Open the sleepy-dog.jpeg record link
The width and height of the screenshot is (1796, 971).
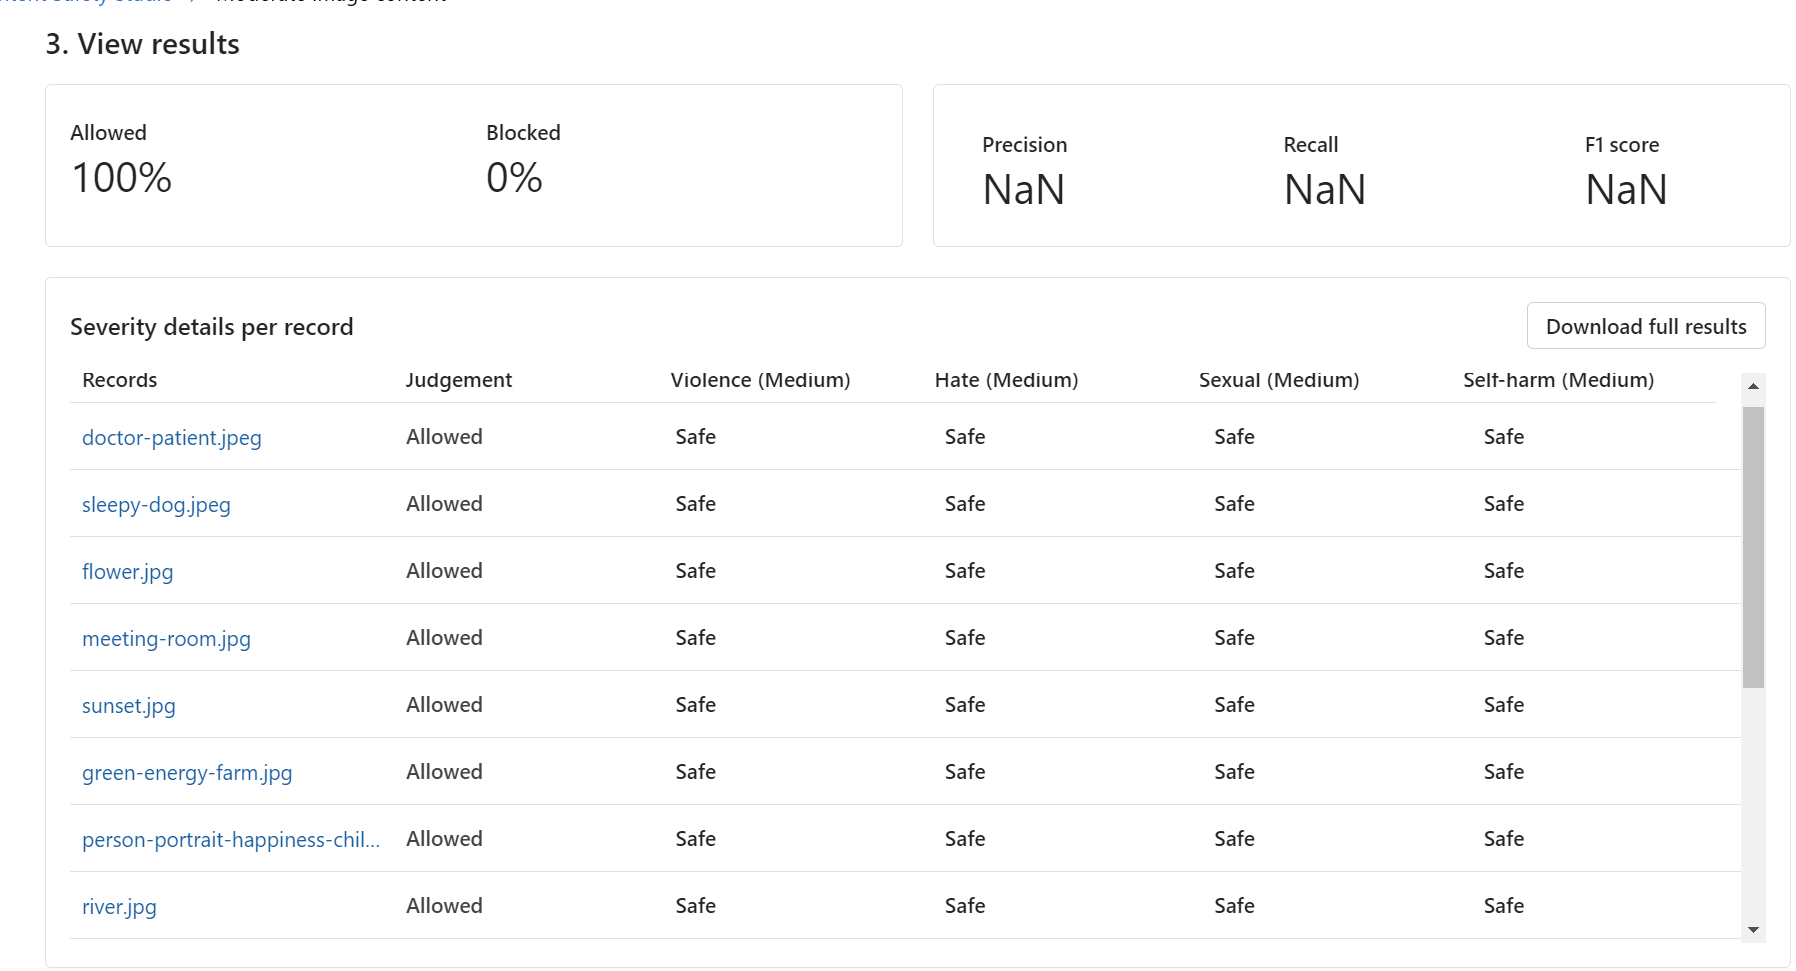[156, 505]
